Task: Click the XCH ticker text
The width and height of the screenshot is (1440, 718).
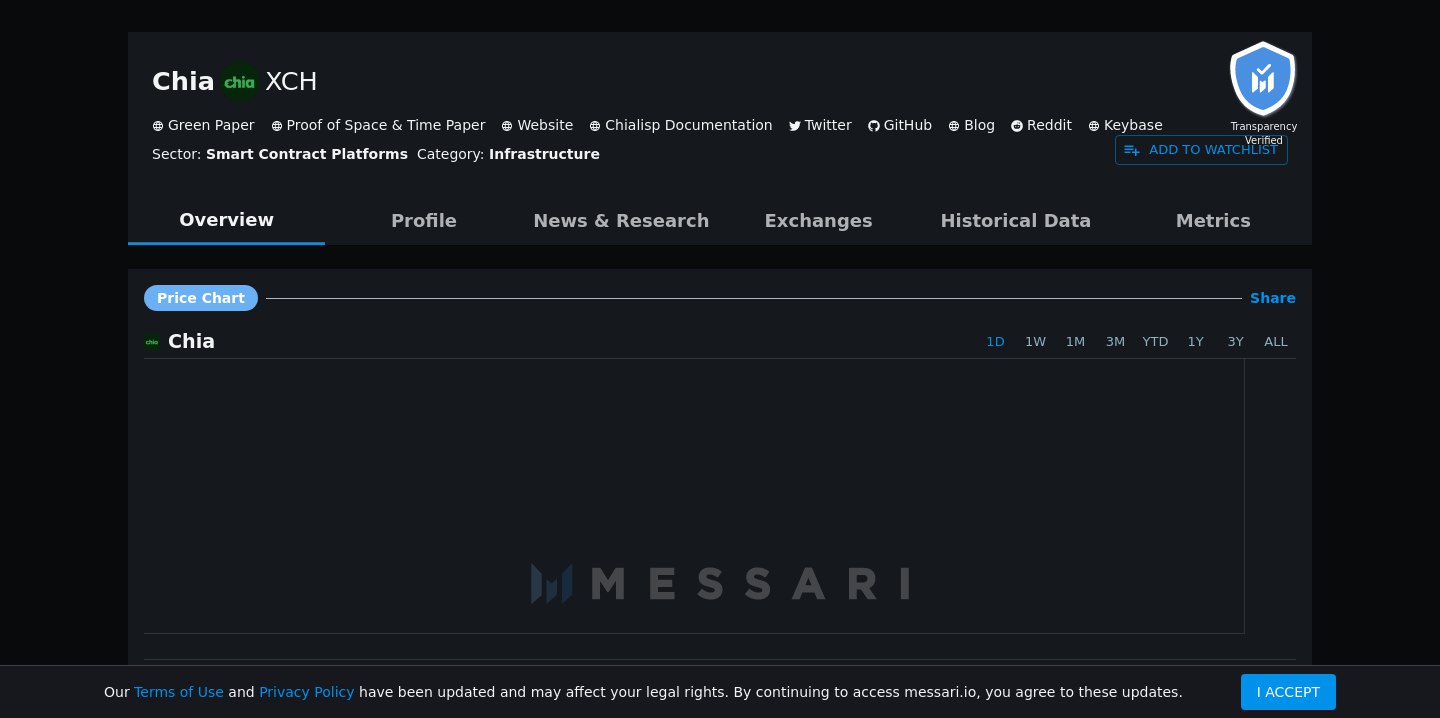Action: pos(291,82)
